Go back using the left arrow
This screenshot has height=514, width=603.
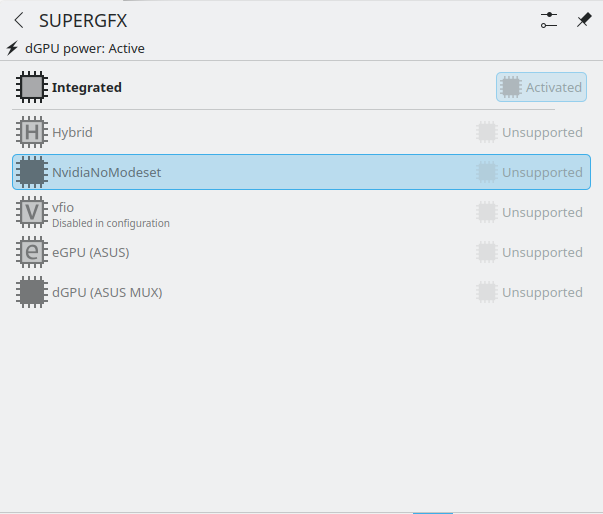18,20
